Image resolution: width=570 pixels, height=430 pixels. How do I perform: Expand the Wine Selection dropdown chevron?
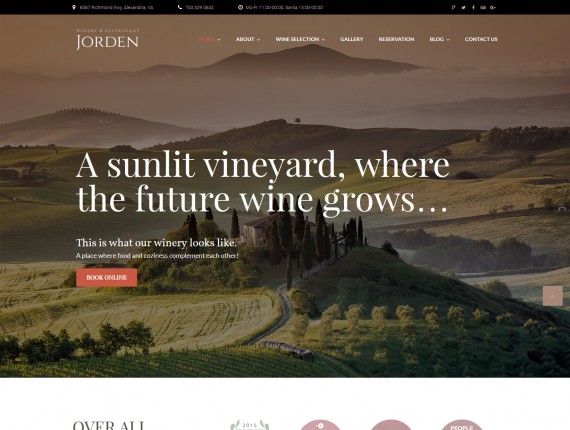[x=323, y=40]
